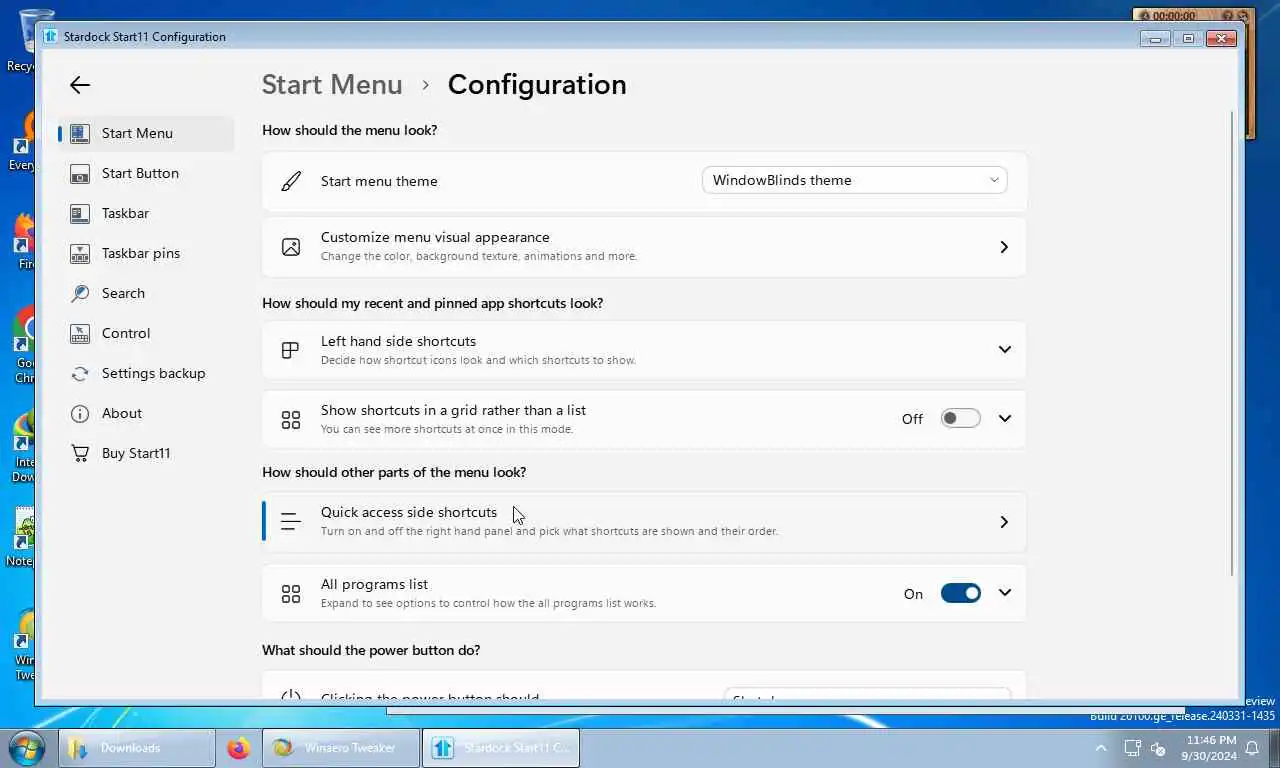Open Firefox from the taskbar

pos(238,748)
